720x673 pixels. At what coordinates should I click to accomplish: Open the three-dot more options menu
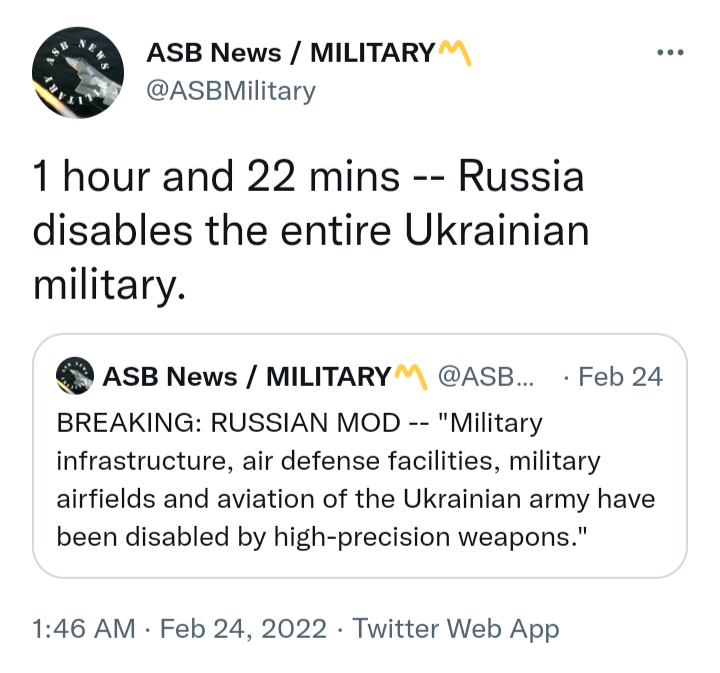pos(670,53)
